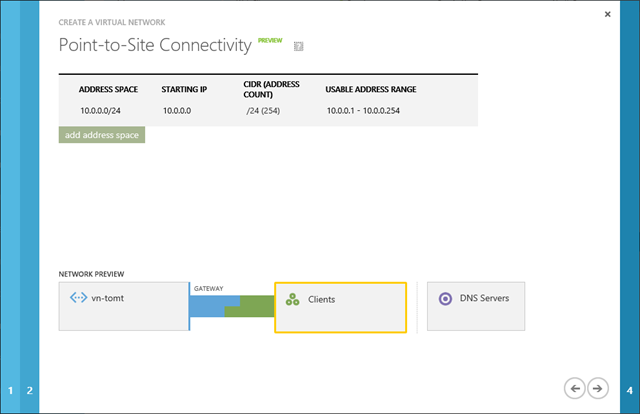The height and width of the screenshot is (414, 640).
Task: Open the CIDR /24 (254) dropdown
Action: [263, 111]
